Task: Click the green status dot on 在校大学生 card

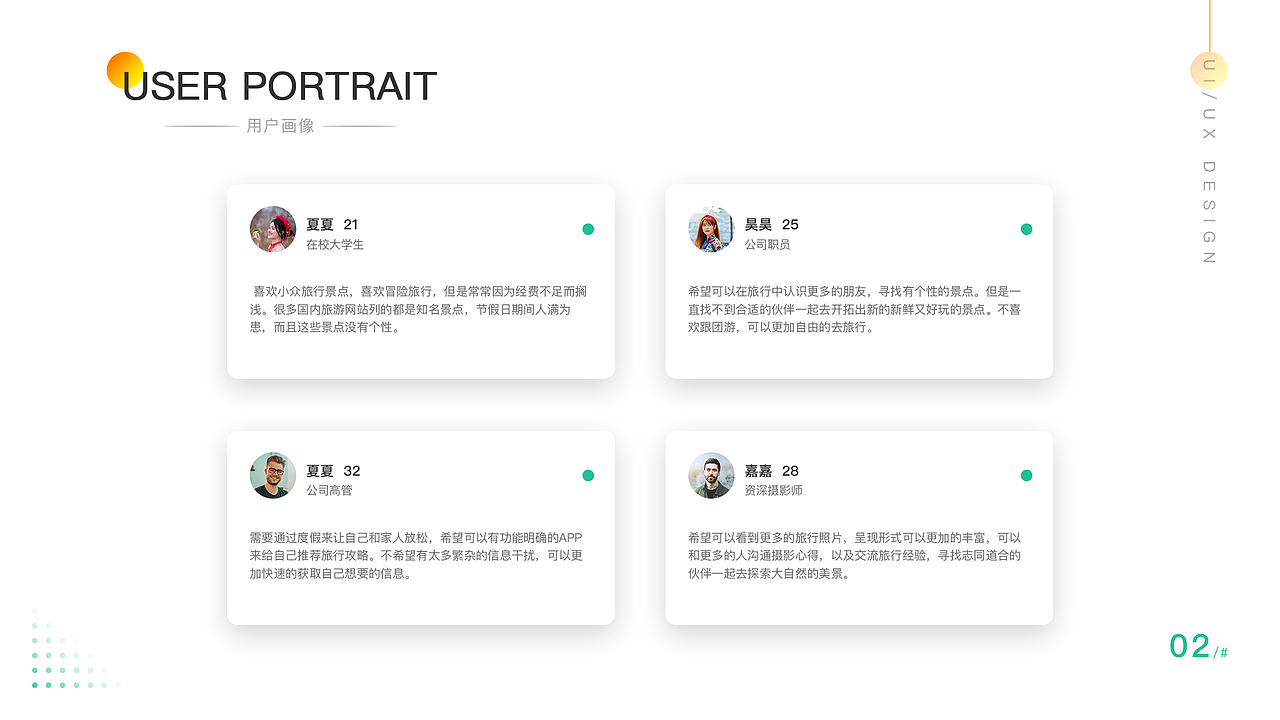Action: coord(588,229)
